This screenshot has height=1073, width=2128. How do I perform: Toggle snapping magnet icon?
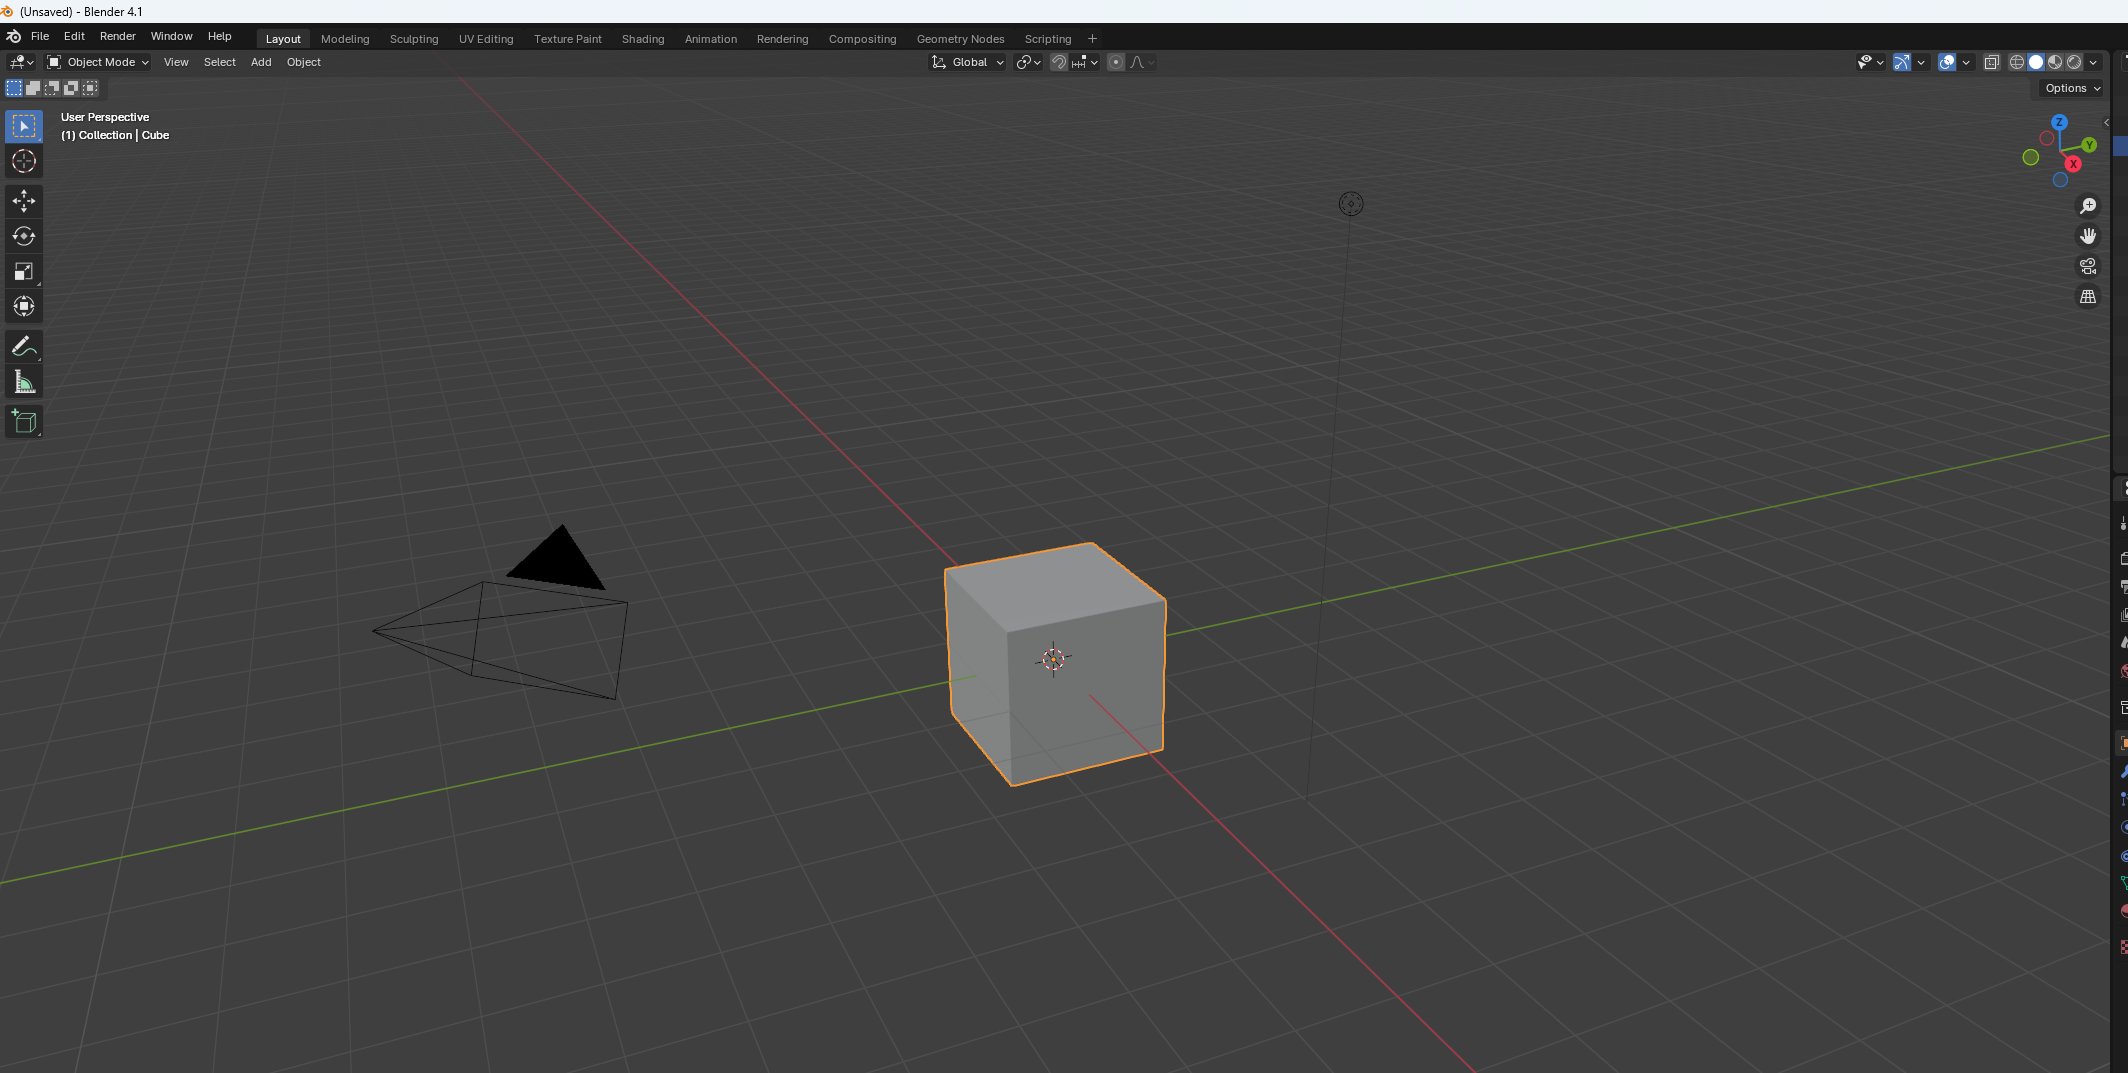coord(1059,62)
